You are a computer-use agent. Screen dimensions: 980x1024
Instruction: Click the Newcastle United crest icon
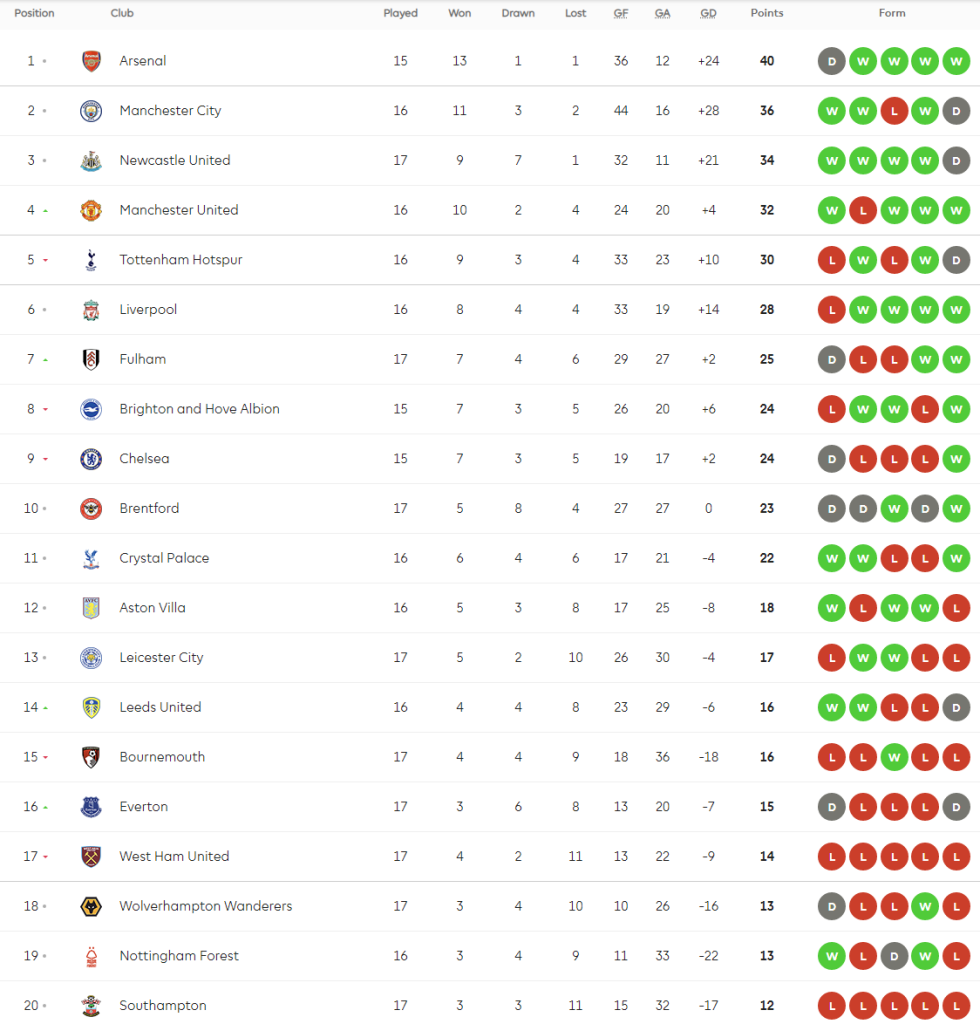point(91,160)
